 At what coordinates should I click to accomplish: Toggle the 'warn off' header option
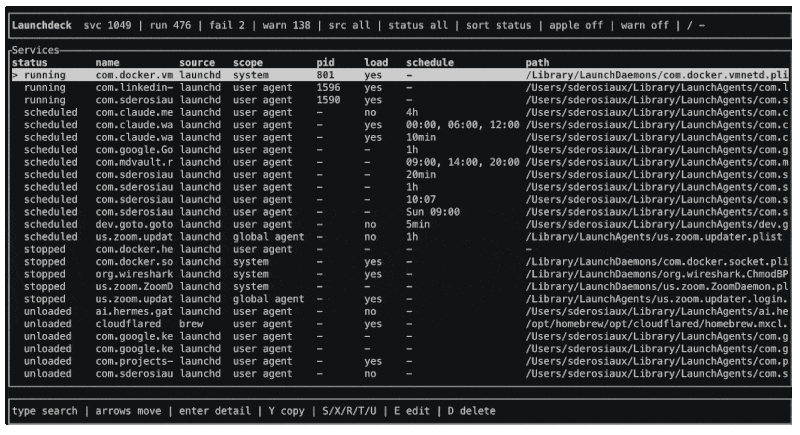click(644, 25)
